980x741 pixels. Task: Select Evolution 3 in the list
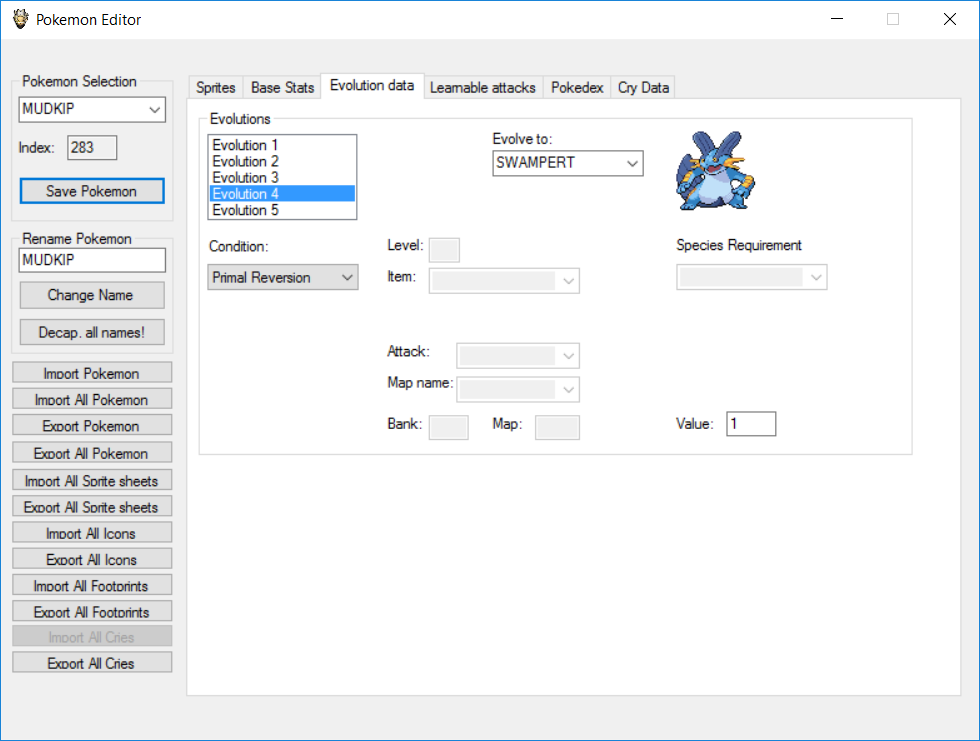(282, 177)
